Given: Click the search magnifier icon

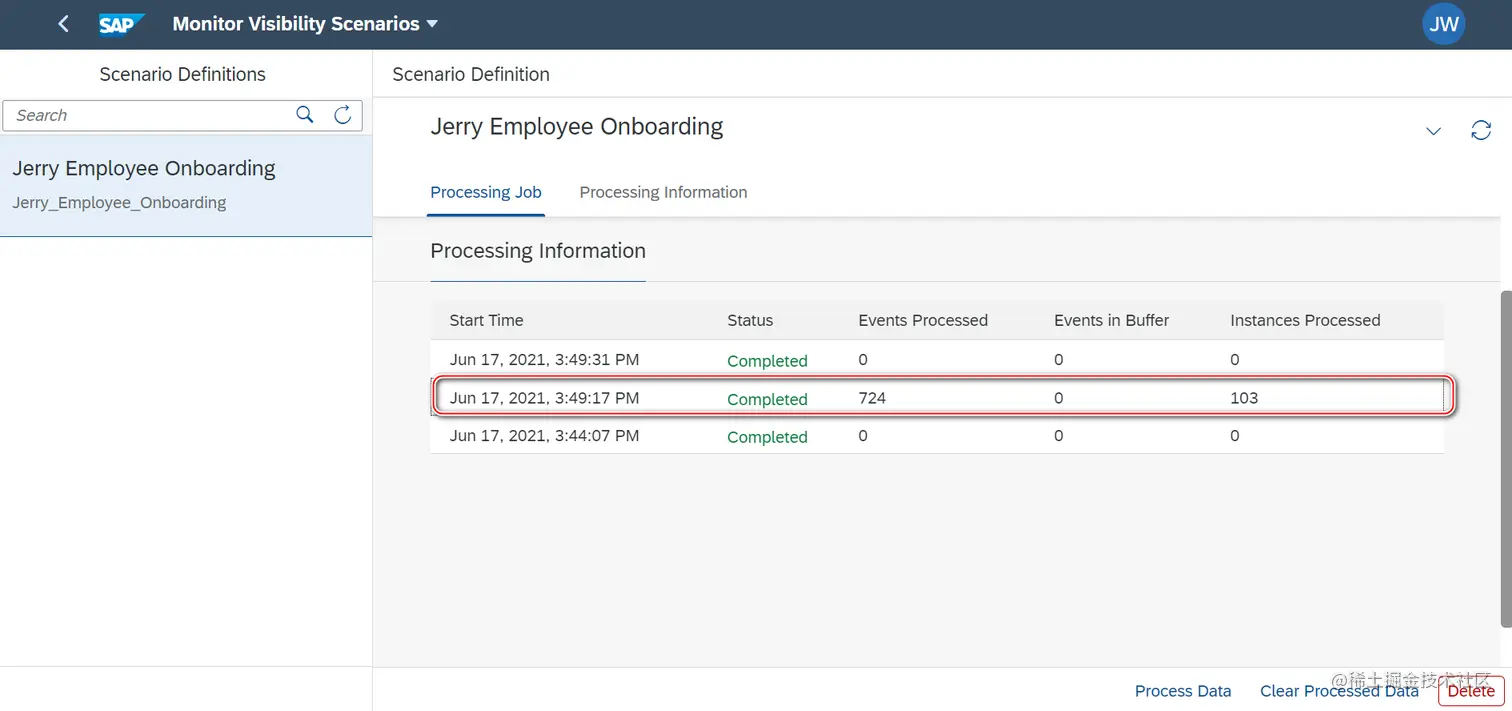Looking at the screenshot, I should click(305, 115).
